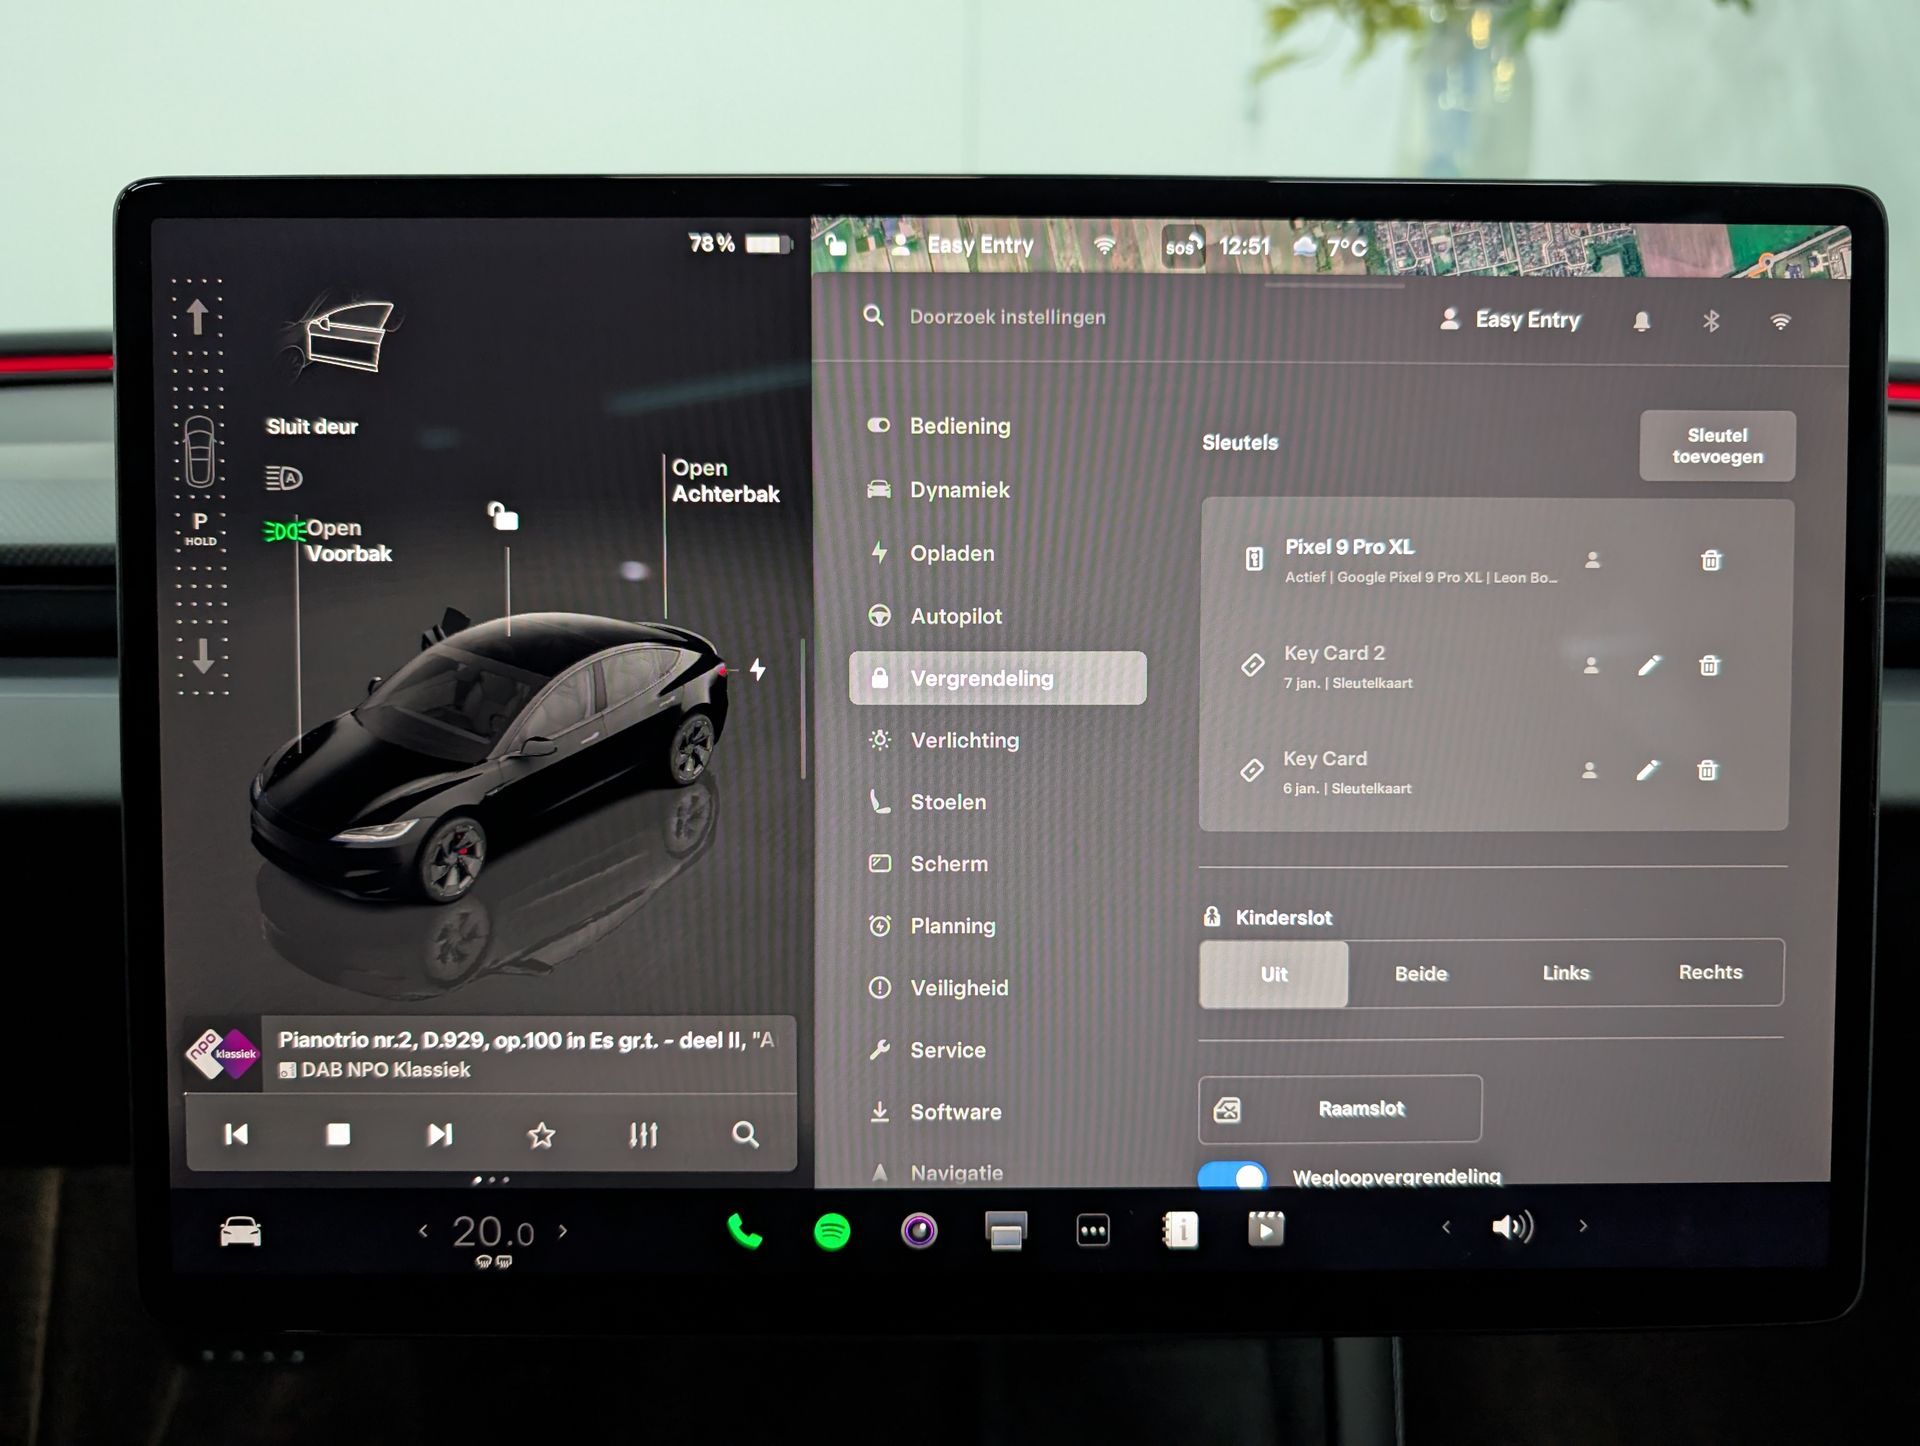
Task: Go to the Verlichting settings
Action: click(x=964, y=741)
